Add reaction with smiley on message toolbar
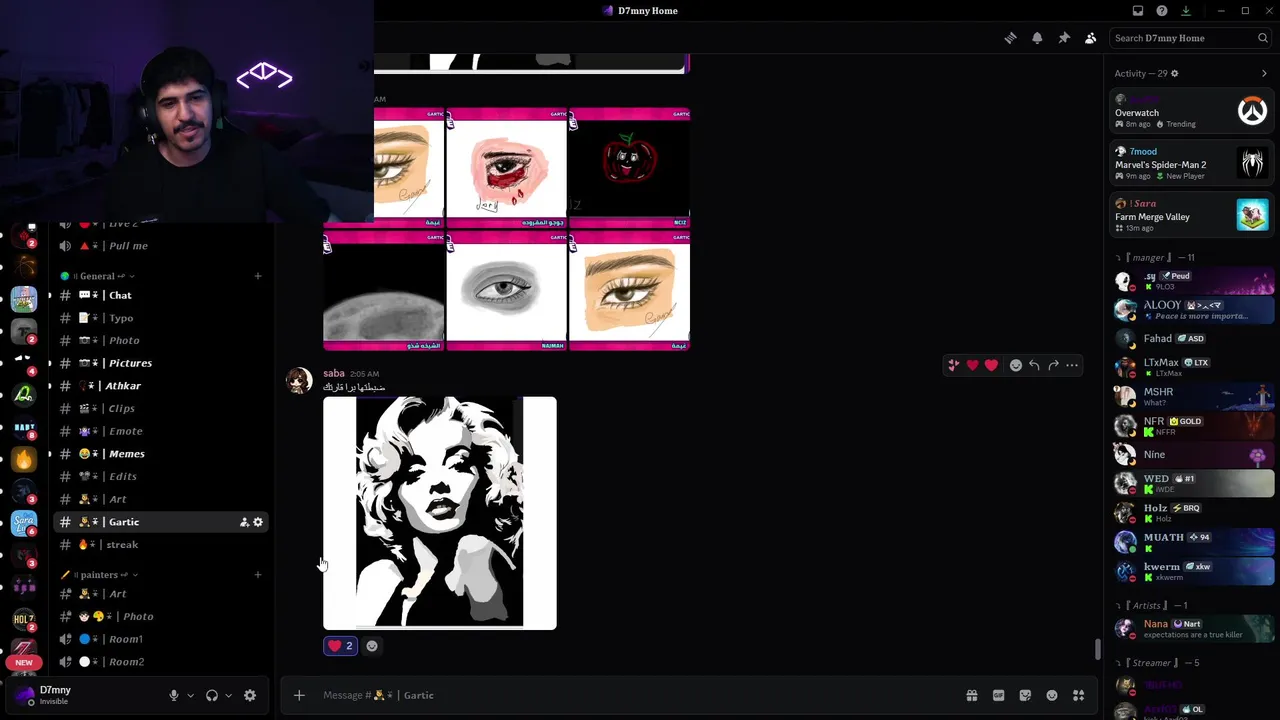Screen dimensions: 1280x720 (1015, 365)
